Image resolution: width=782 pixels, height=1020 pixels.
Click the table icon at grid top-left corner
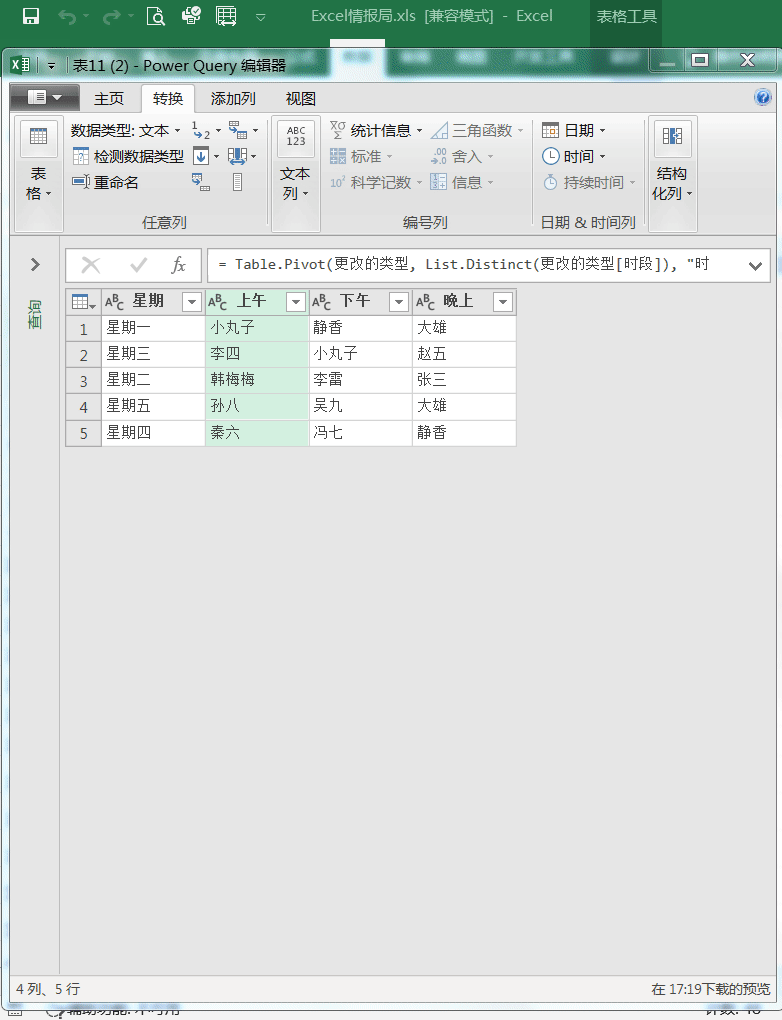(83, 302)
